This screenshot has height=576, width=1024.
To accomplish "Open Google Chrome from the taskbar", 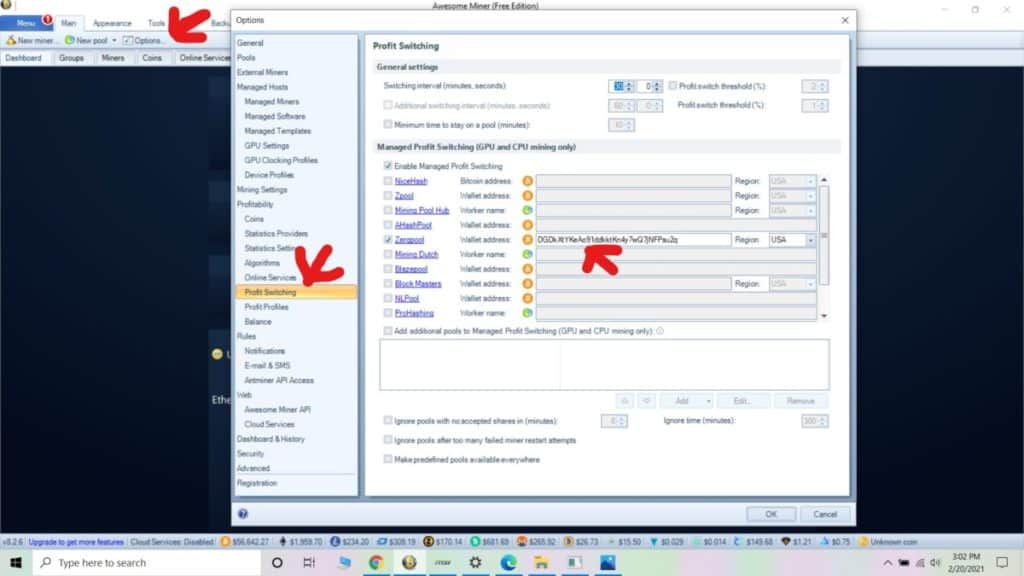I will 376,563.
